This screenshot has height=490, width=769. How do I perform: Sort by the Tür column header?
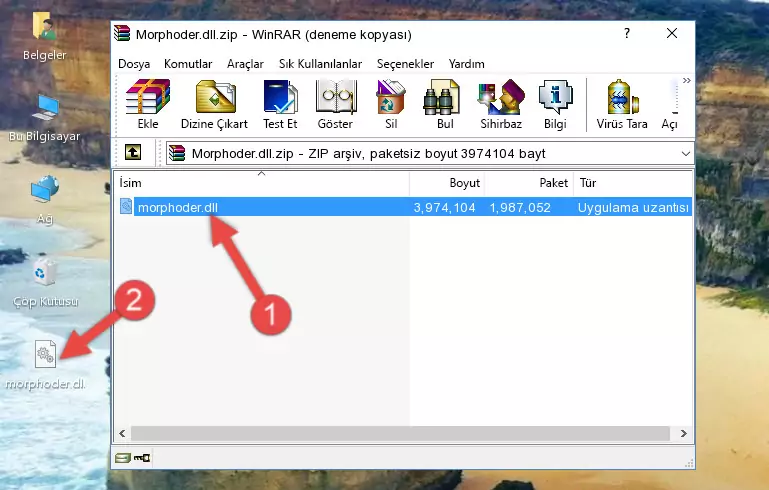pos(633,183)
